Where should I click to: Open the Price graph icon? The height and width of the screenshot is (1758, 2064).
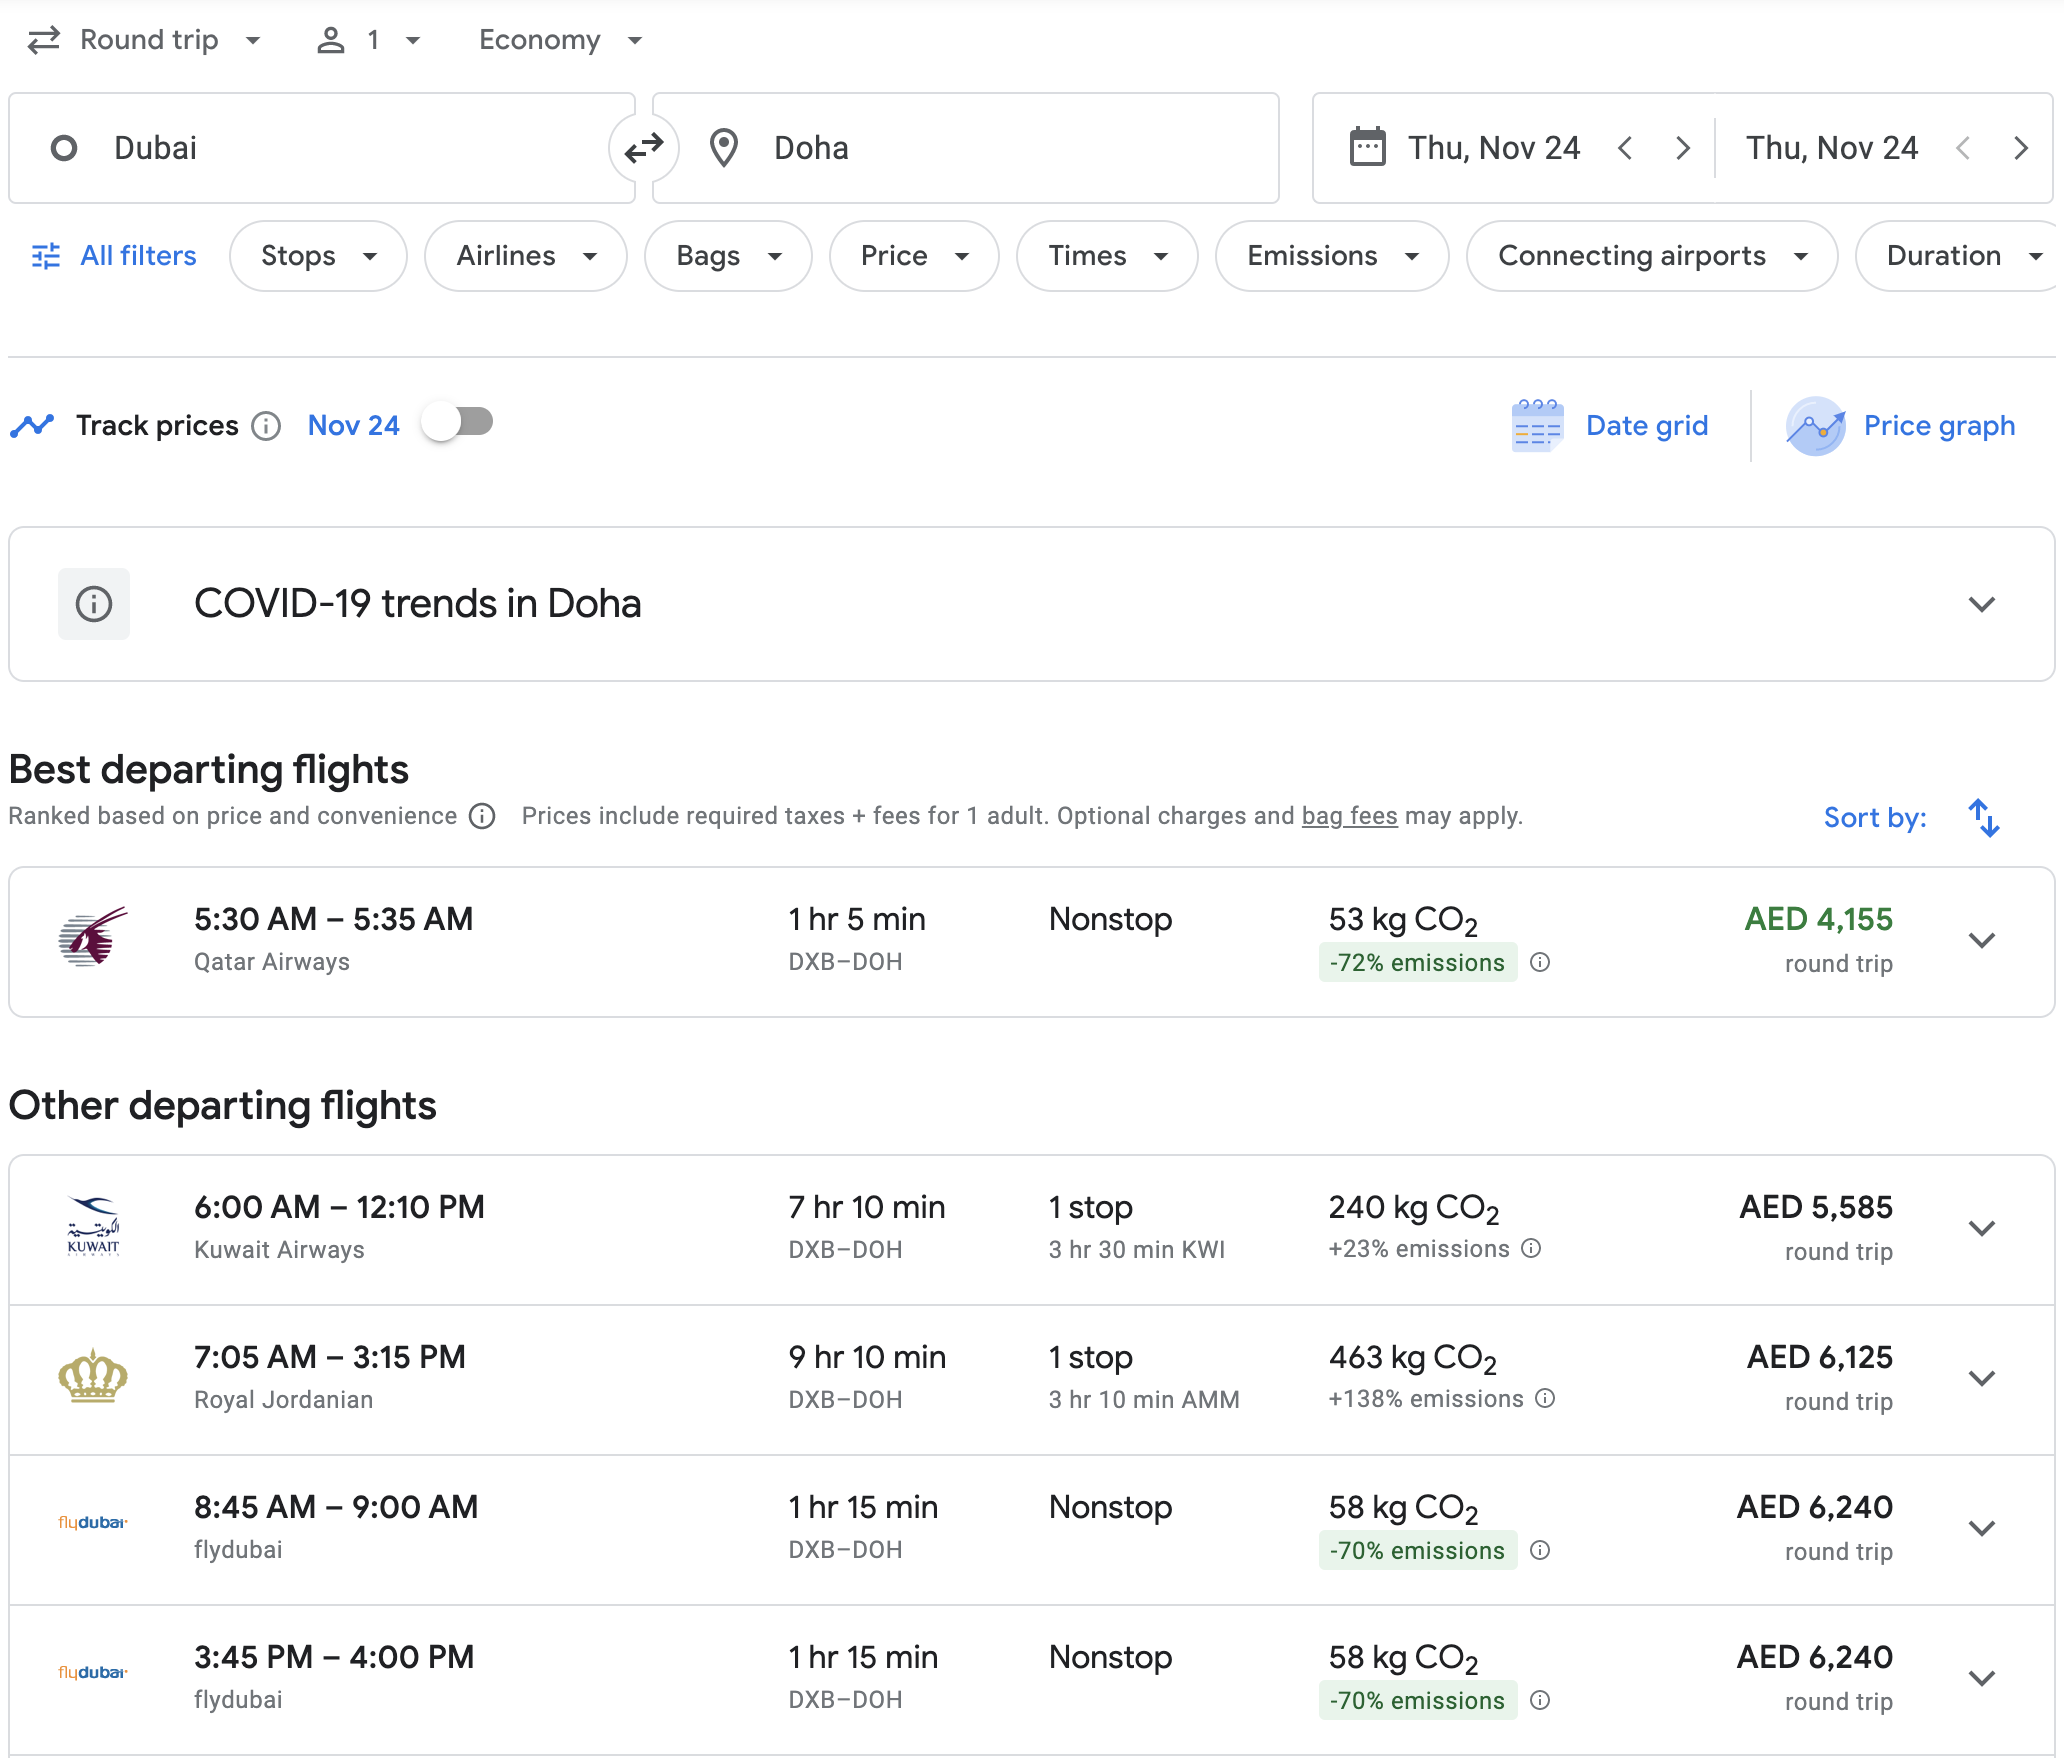[x=1815, y=426]
